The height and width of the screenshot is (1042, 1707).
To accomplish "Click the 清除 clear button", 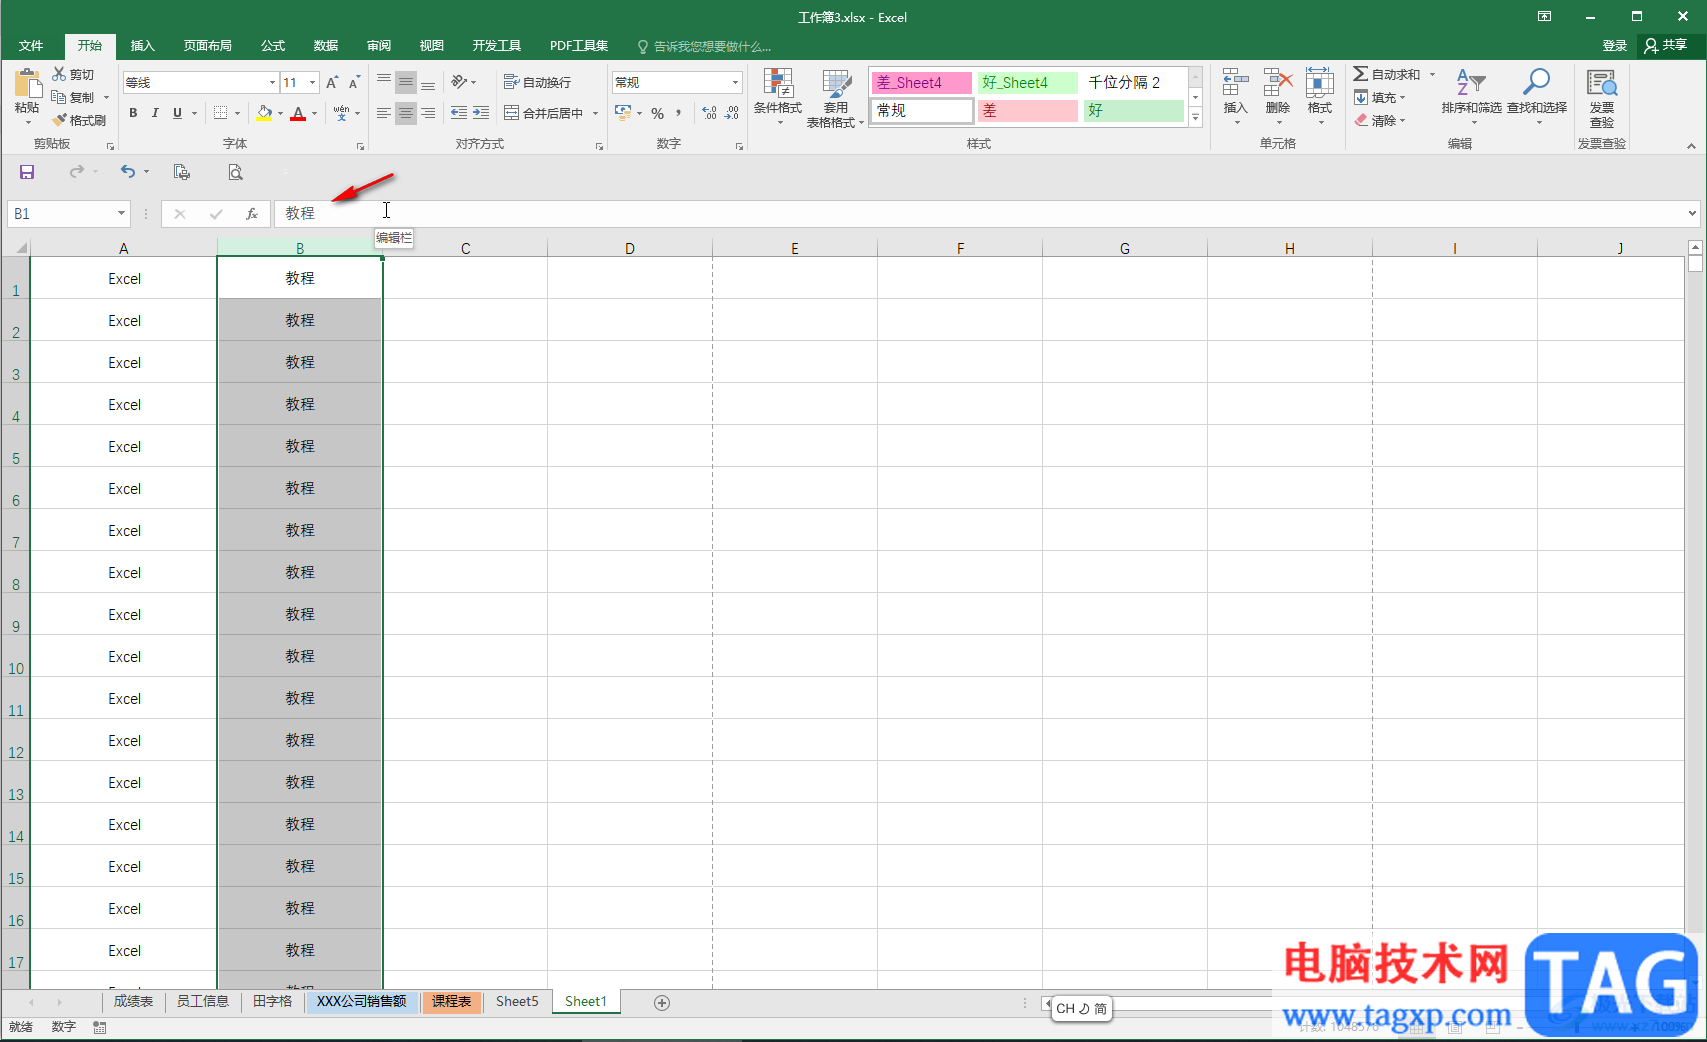I will (x=1380, y=120).
